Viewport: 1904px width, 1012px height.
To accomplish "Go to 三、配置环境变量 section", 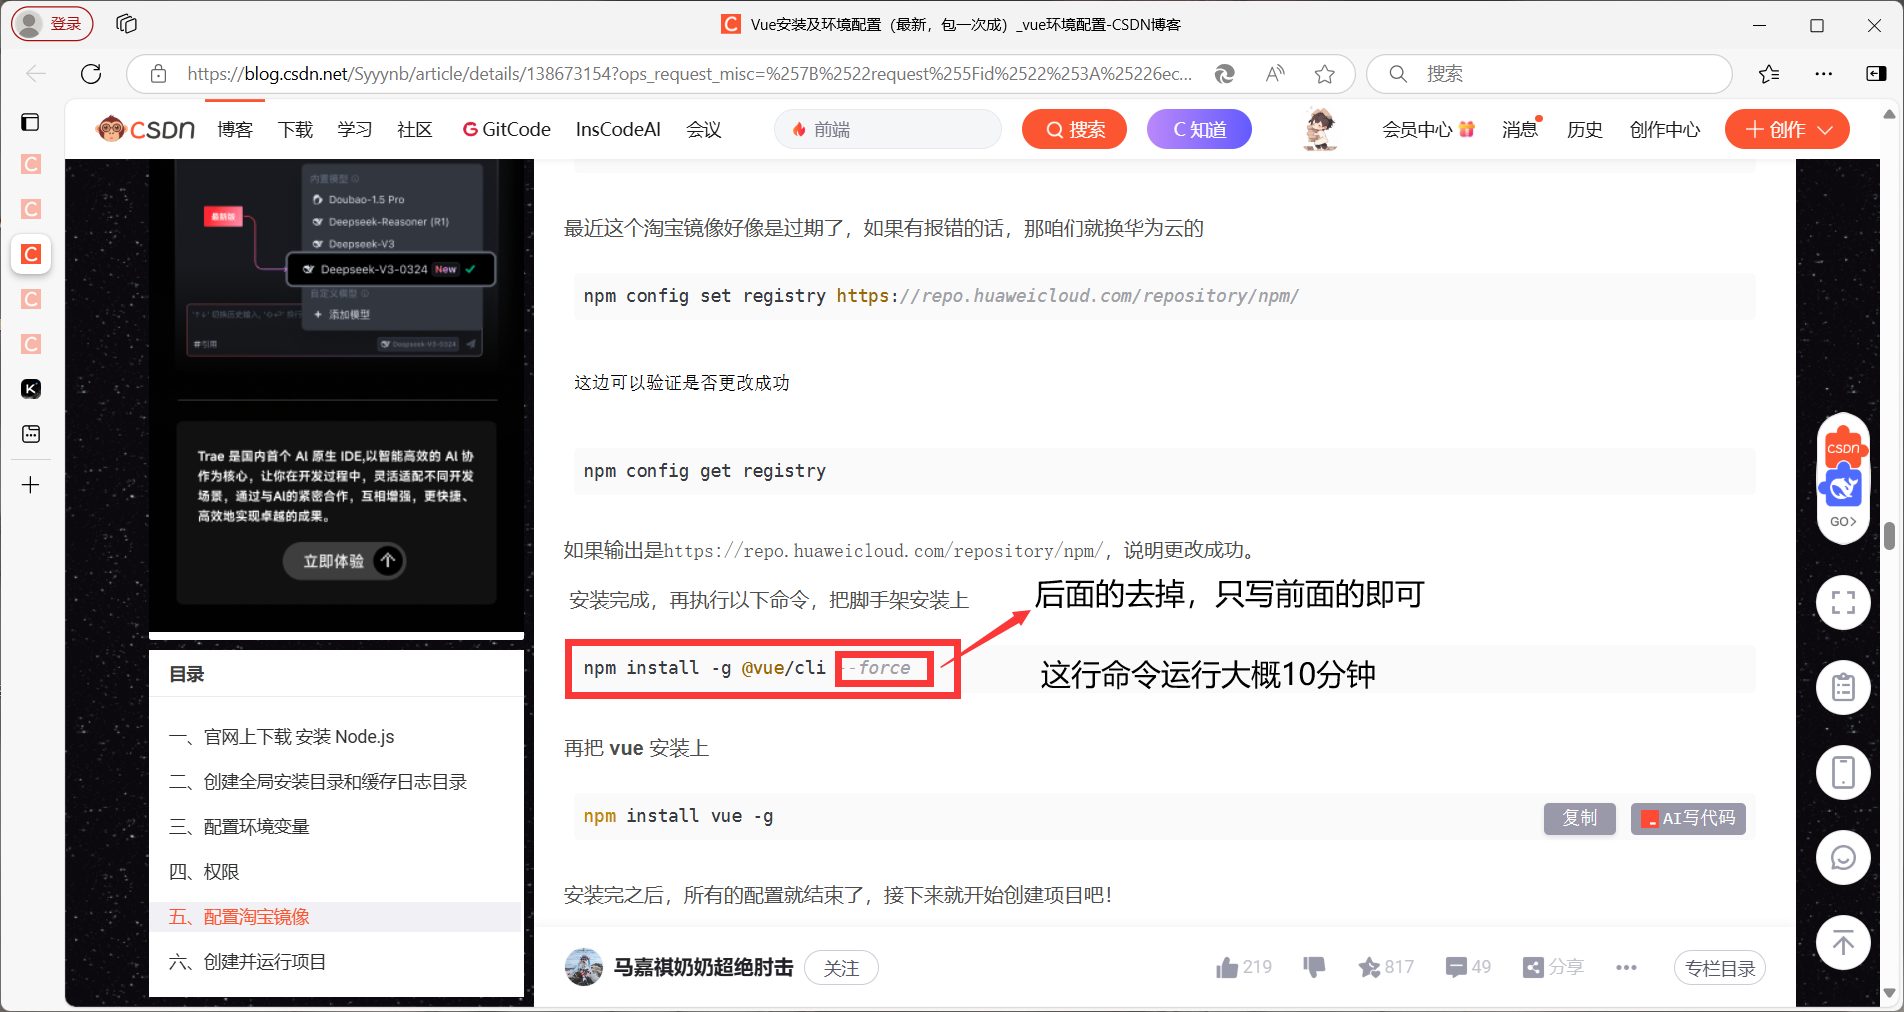I will click(239, 827).
